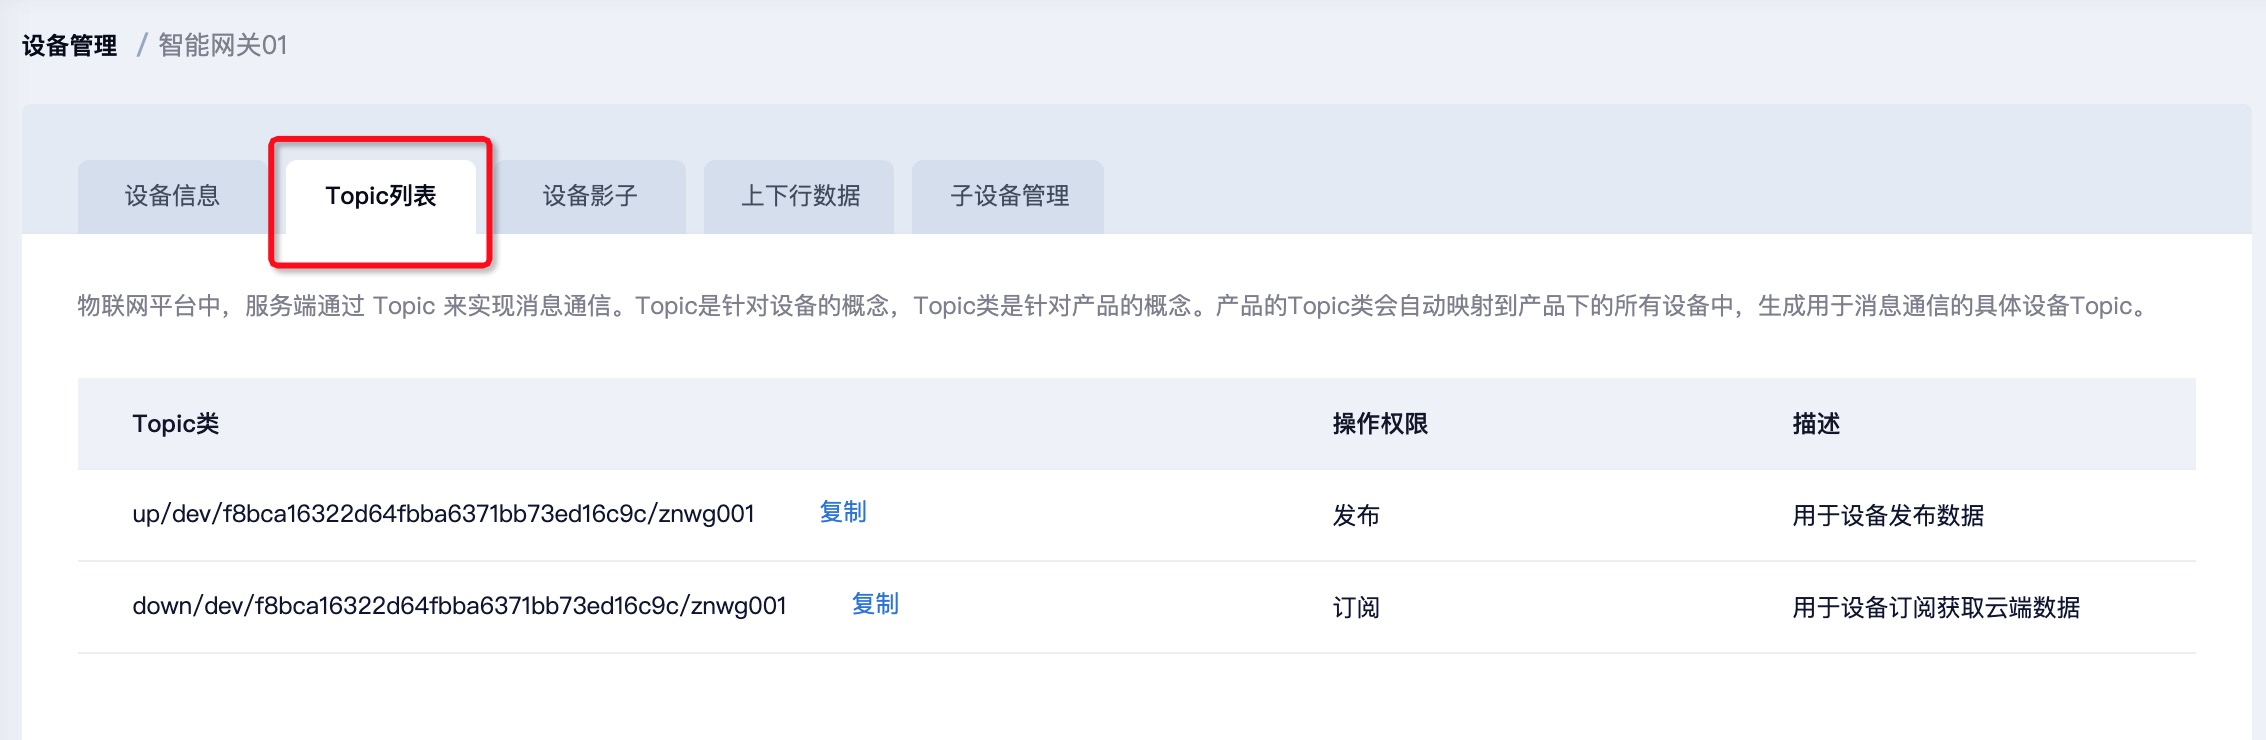The image size is (2266, 740).
Task: Click the breadcrumb slash separator
Action: pyautogui.click(x=141, y=46)
